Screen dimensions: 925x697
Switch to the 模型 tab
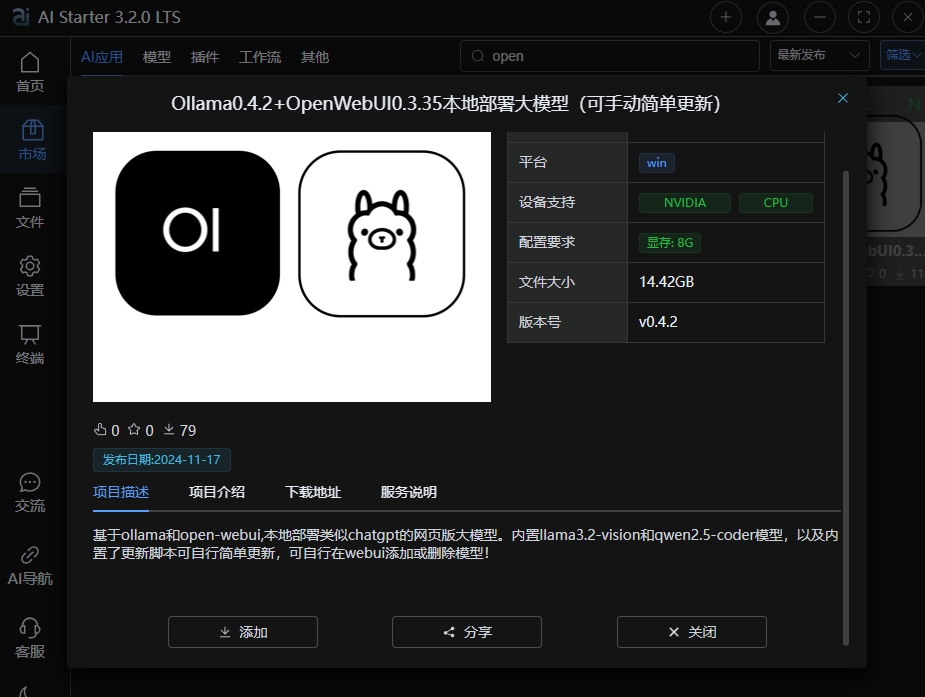tap(156, 57)
